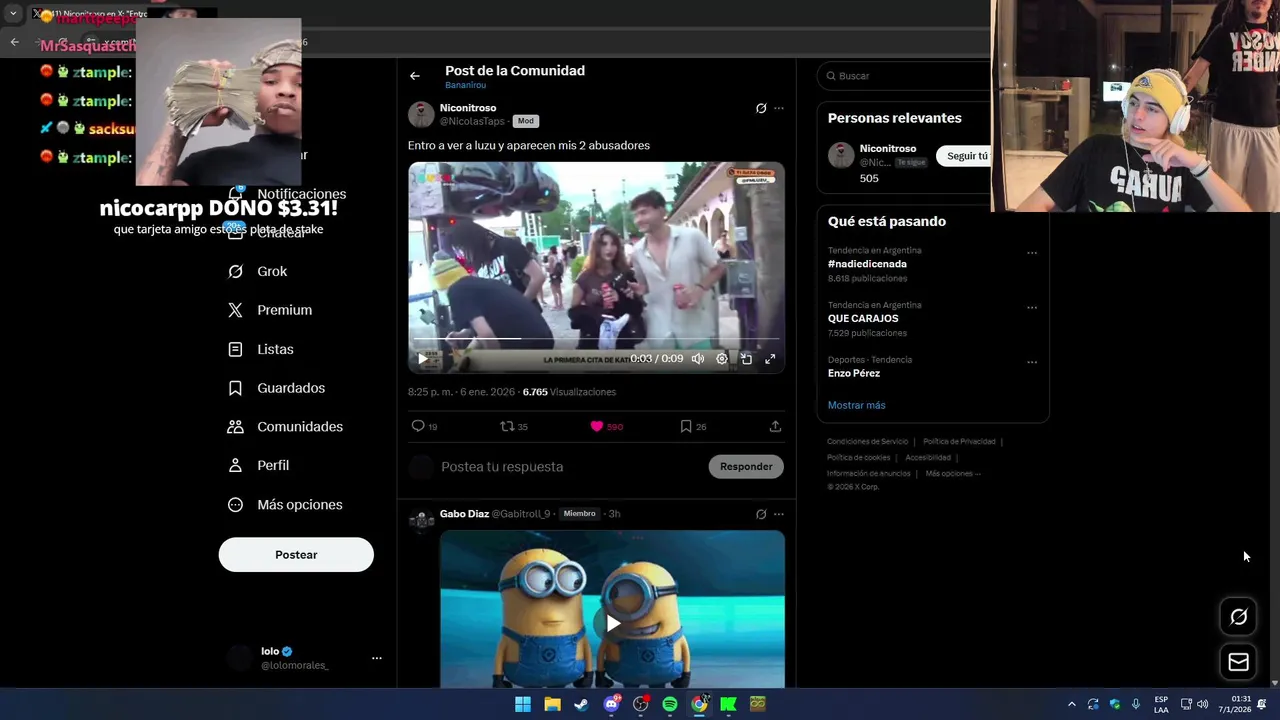The height and width of the screenshot is (720, 1280).
Task: Open 'Política de Privacidad' footer link
Action: tap(959, 442)
